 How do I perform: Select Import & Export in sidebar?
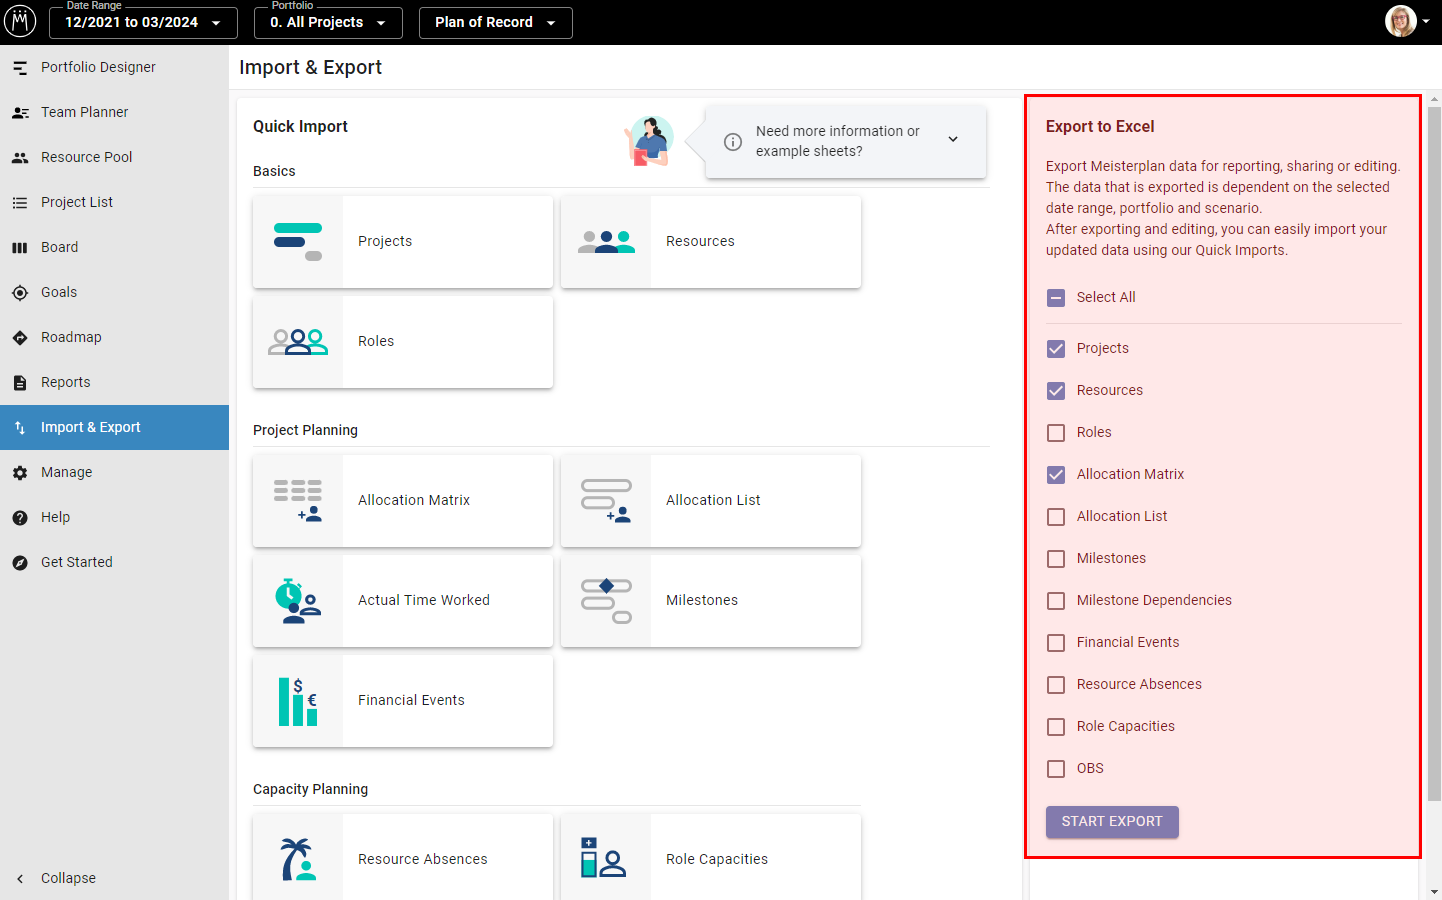coord(114,427)
